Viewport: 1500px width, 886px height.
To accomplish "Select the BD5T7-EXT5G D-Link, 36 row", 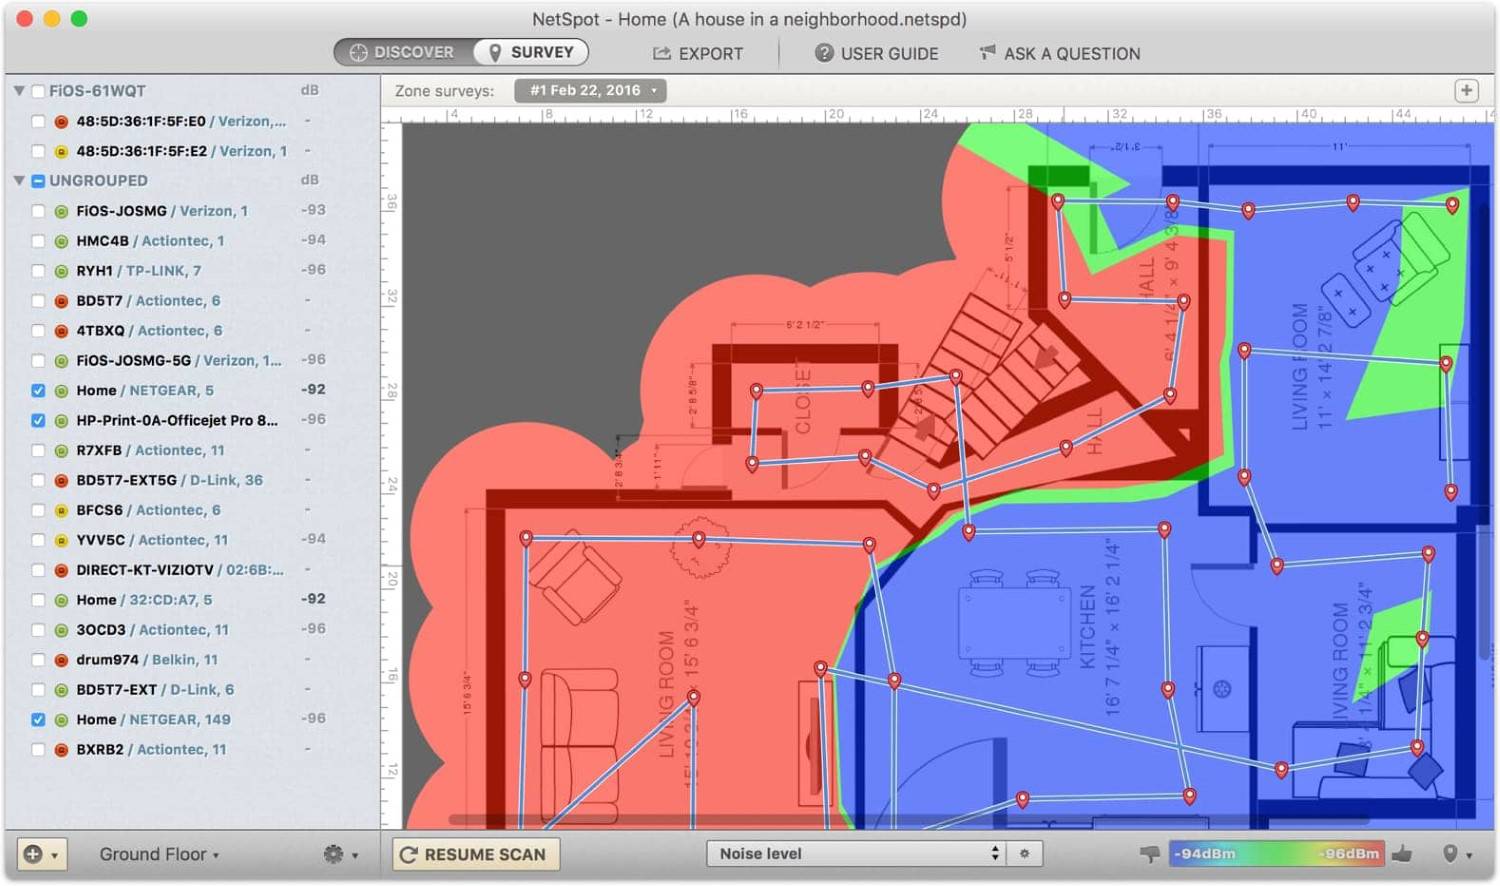I will 192,480.
